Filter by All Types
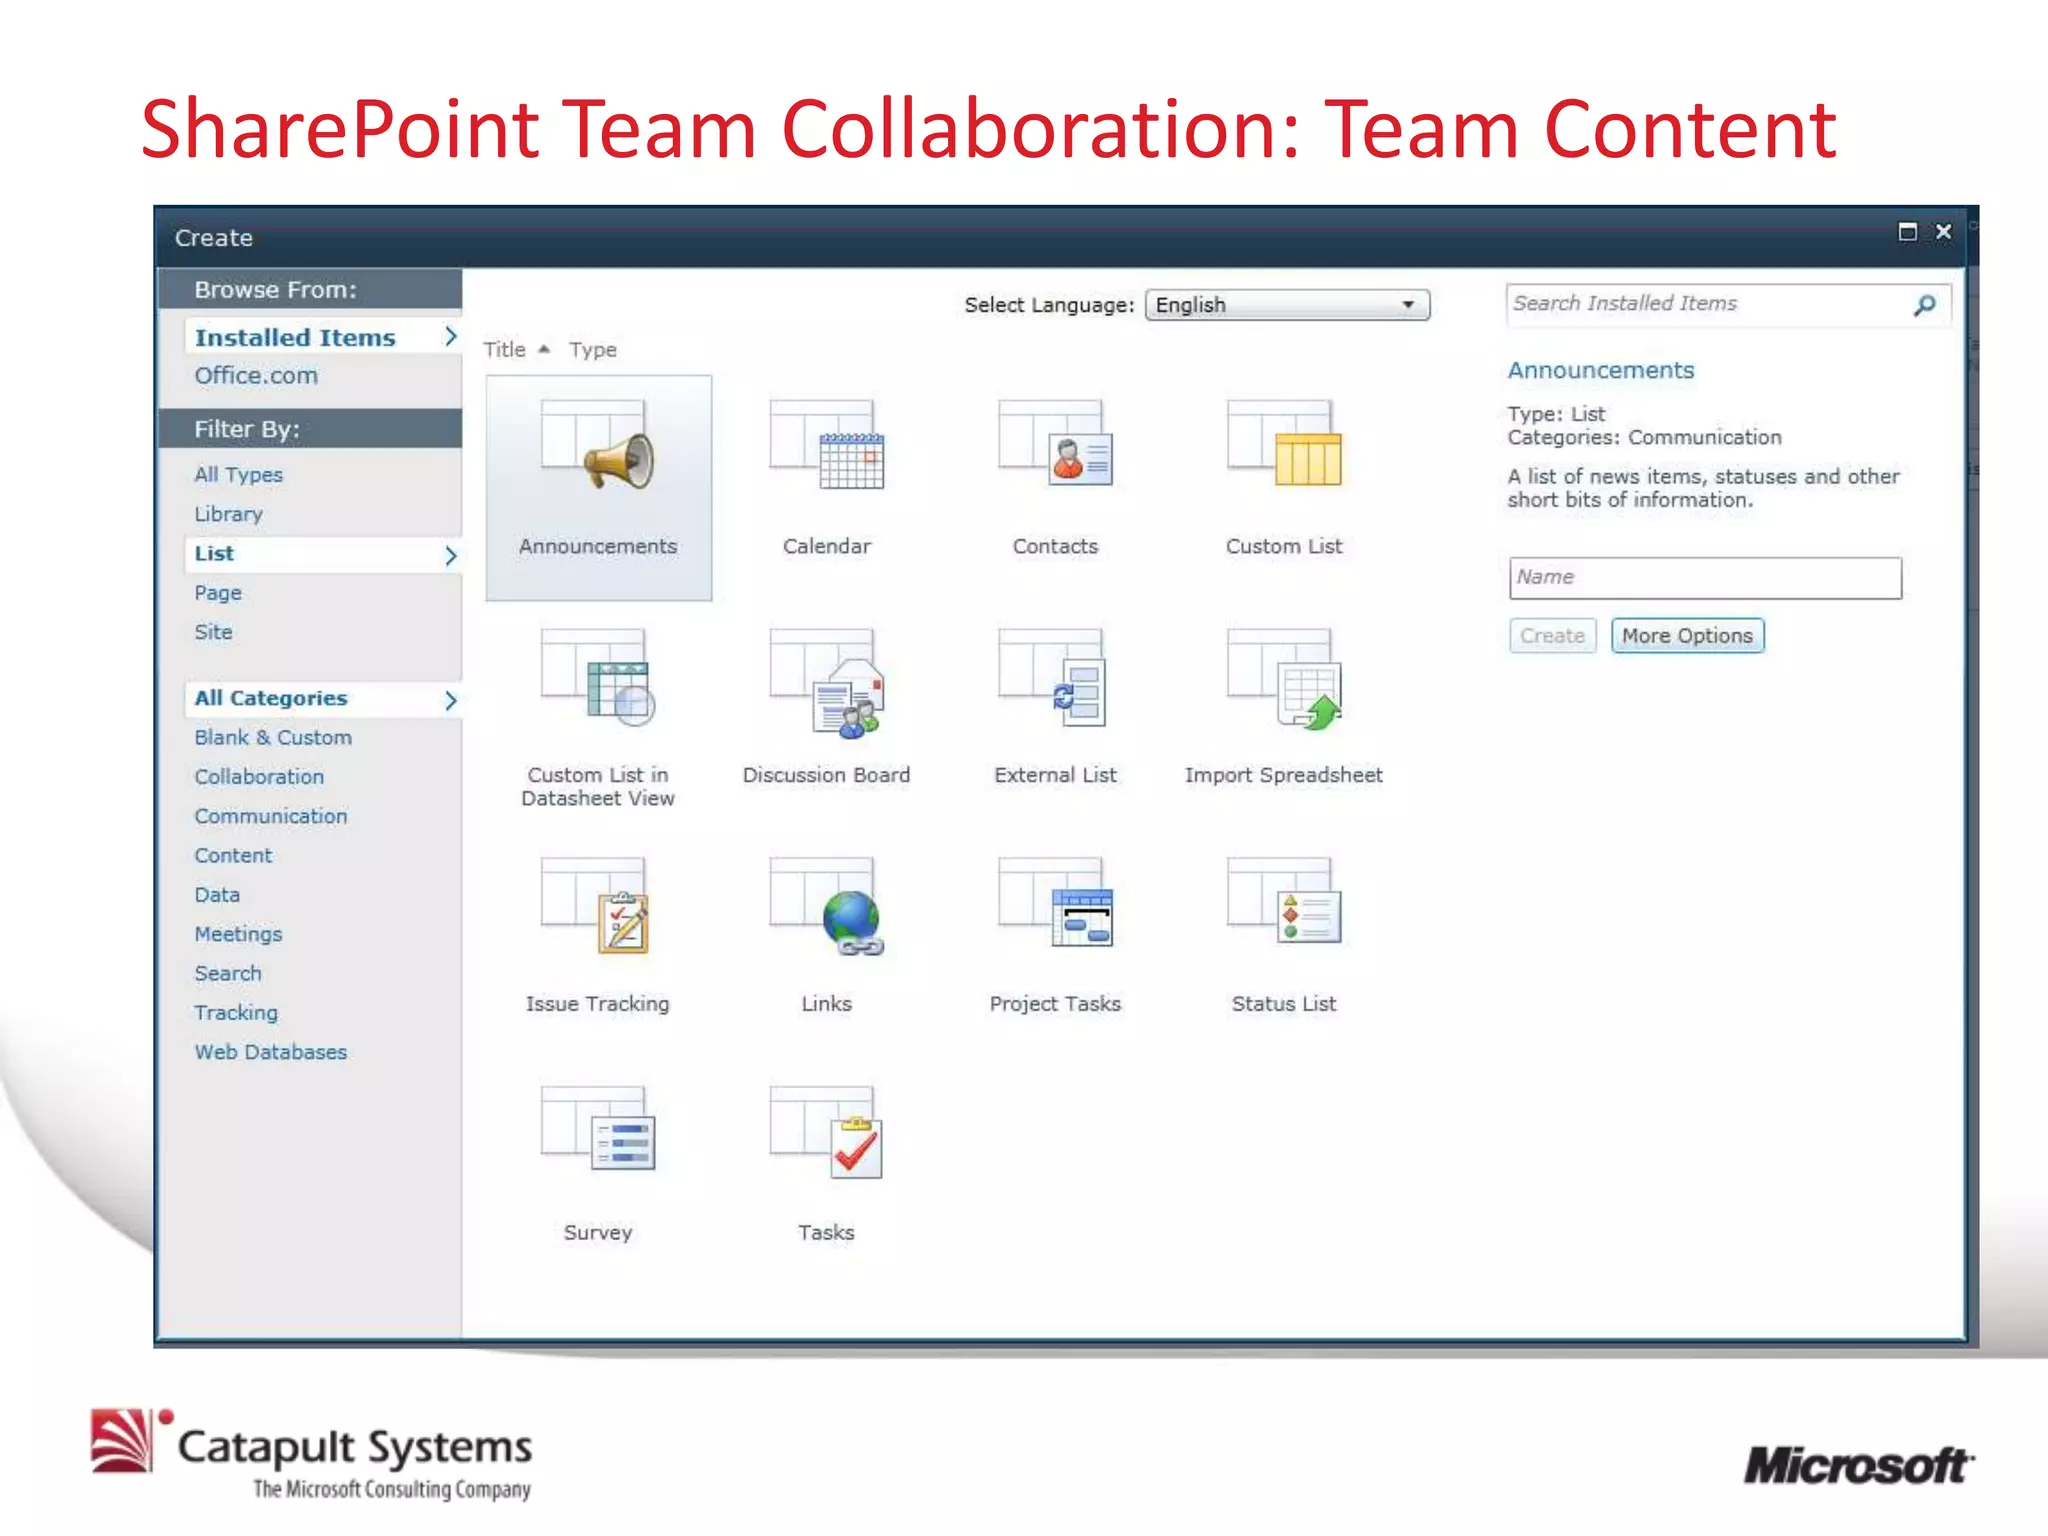This screenshot has height=1536, width=2048. click(239, 475)
